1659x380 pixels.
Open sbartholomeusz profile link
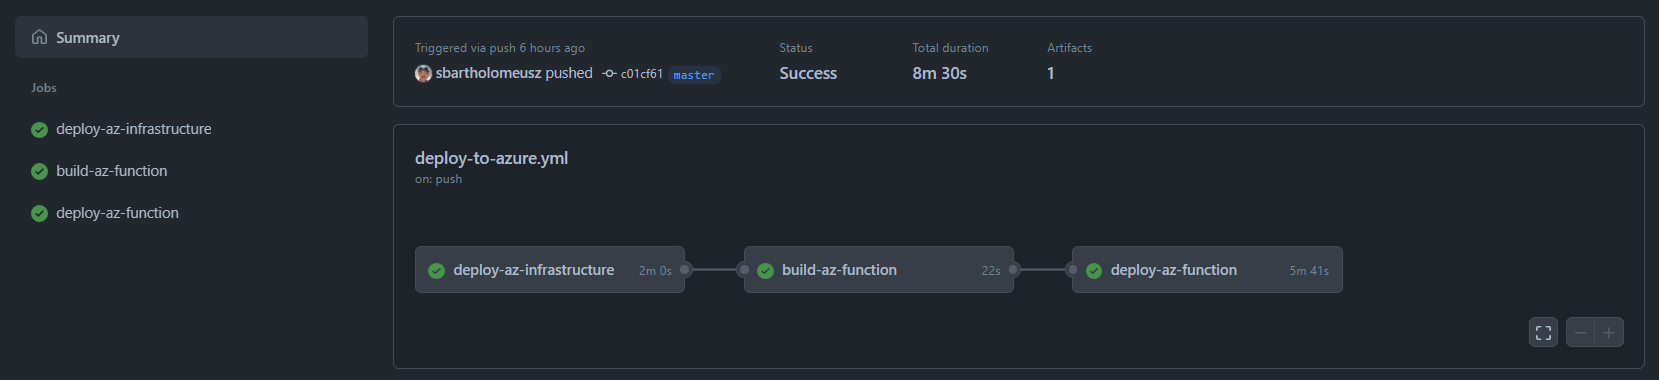pyautogui.click(x=488, y=73)
